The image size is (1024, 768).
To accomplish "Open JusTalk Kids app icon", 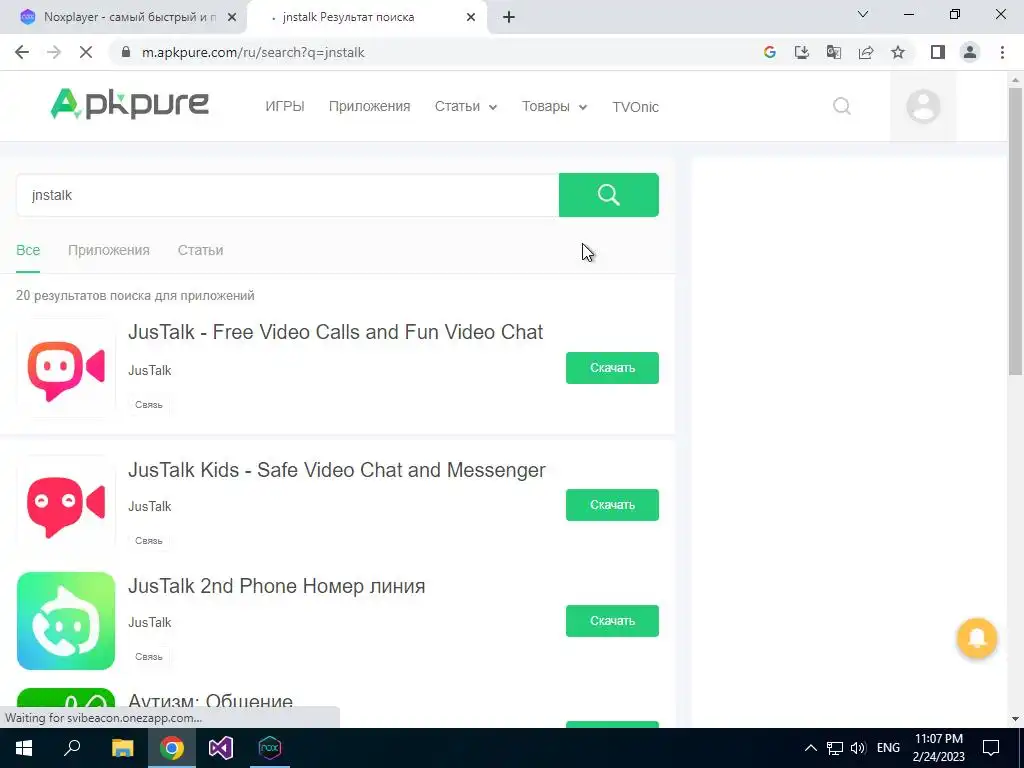I will (x=66, y=505).
